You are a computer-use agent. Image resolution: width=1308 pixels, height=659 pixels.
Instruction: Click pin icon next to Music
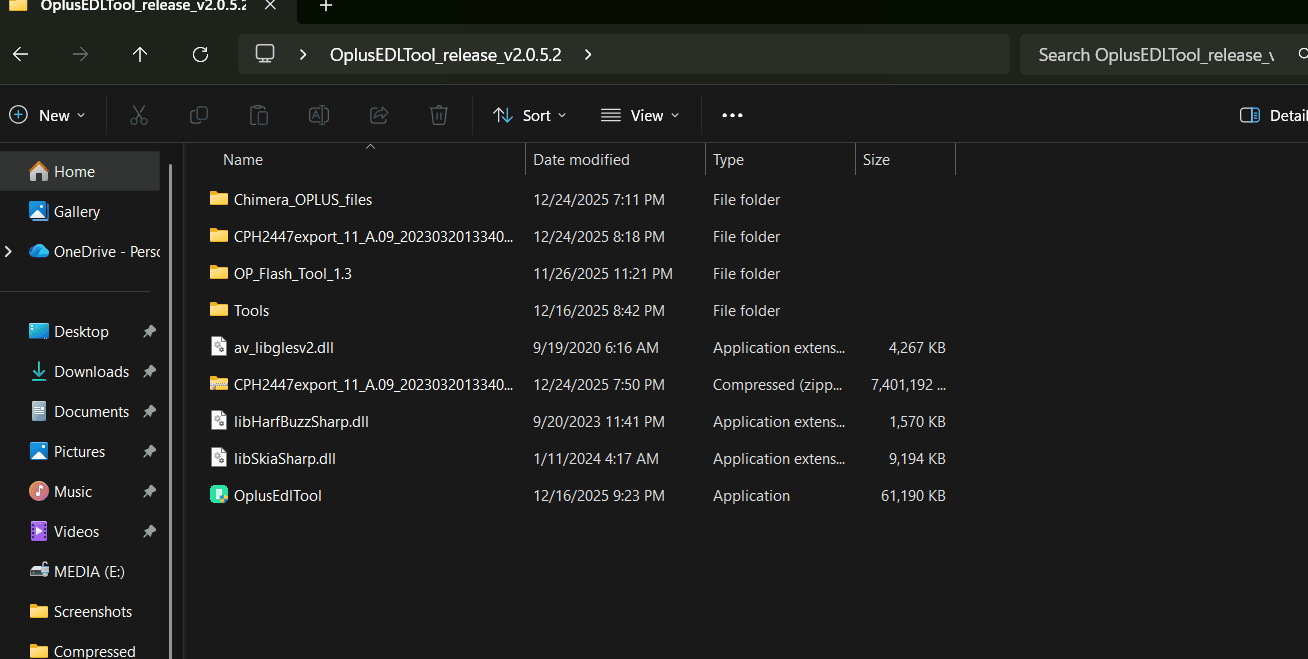pyautogui.click(x=149, y=491)
